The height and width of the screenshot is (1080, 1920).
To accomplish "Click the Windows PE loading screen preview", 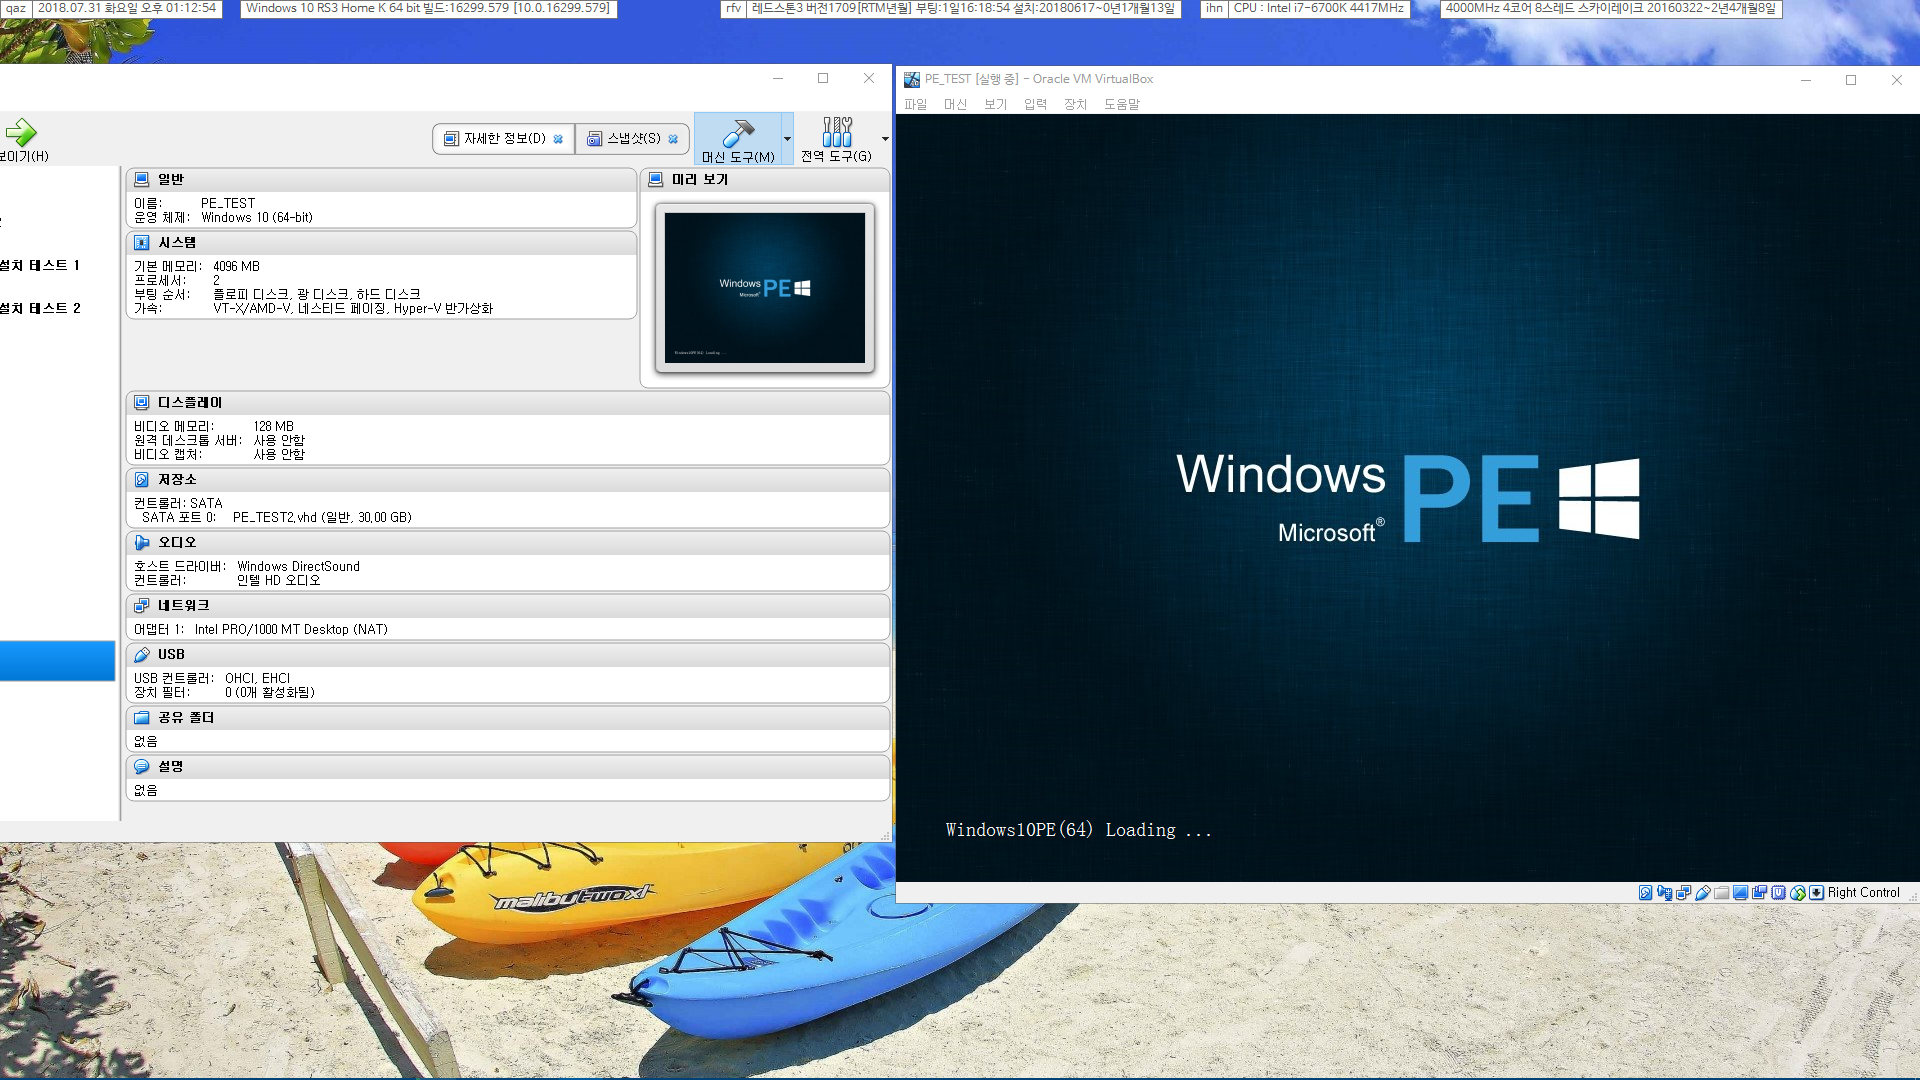I will (x=765, y=285).
